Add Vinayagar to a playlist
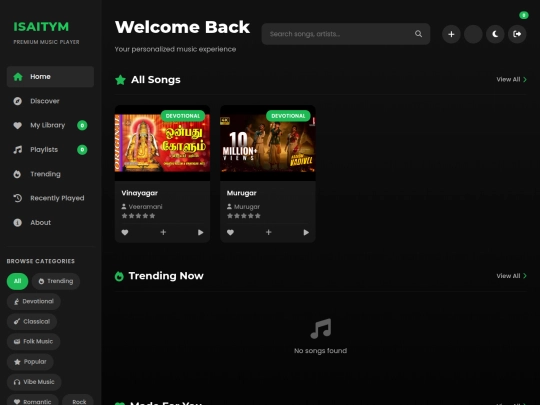The height and width of the screenshot is (405, 540). [x=163, y=232]
